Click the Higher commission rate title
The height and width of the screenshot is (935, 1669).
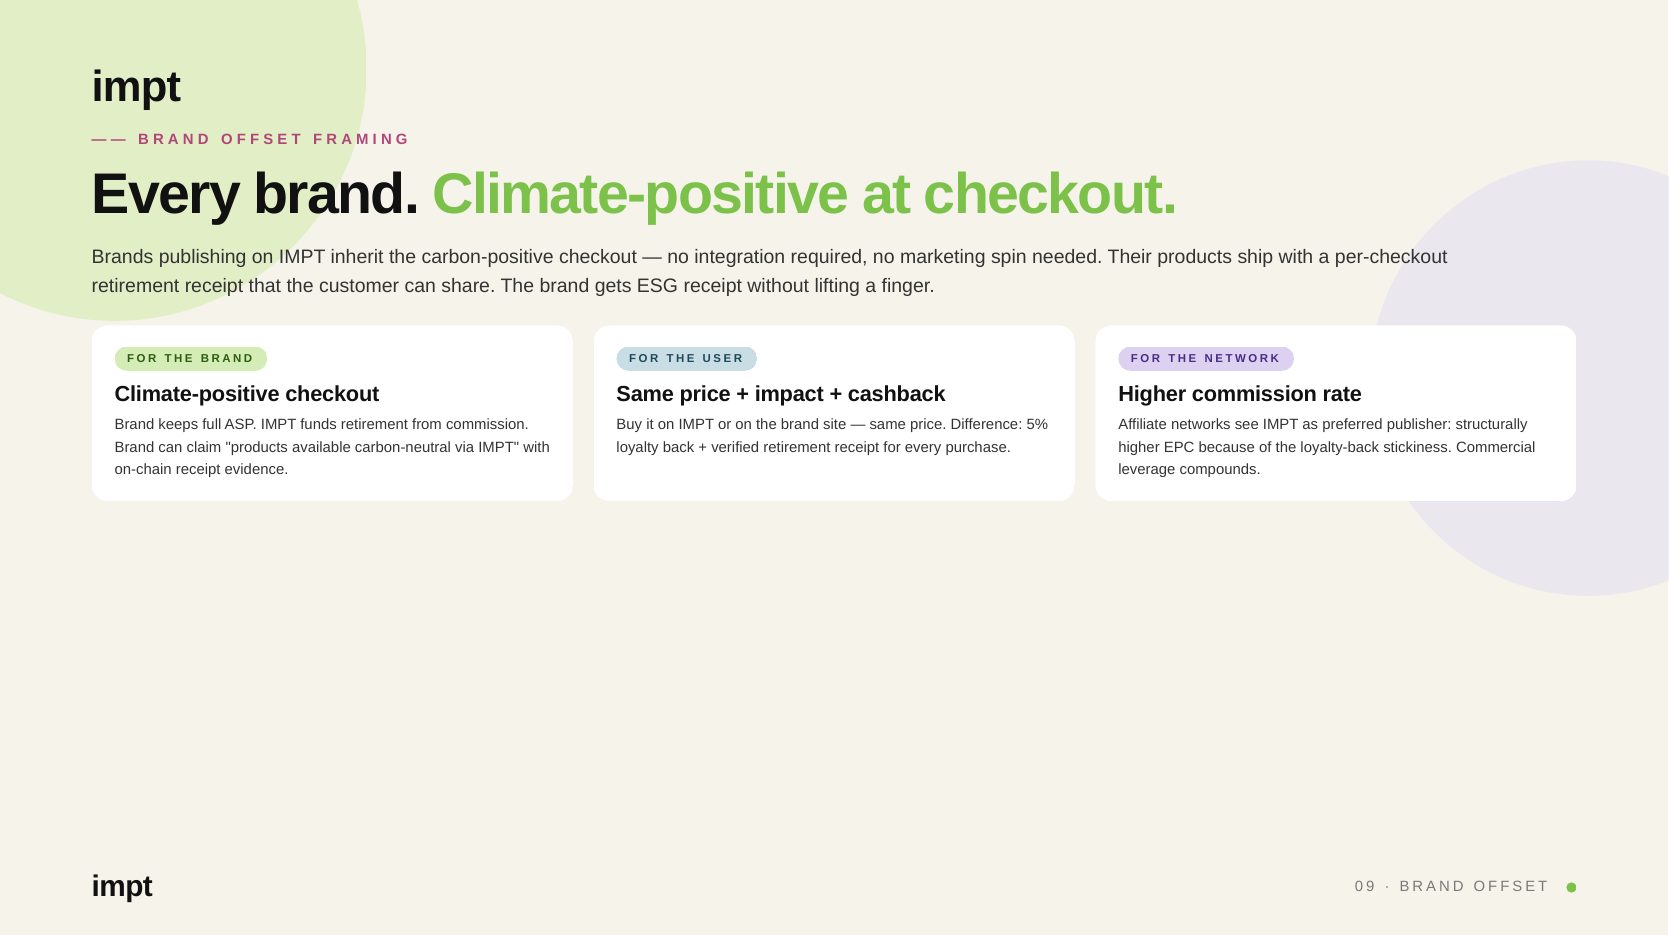click(1240, 394)
